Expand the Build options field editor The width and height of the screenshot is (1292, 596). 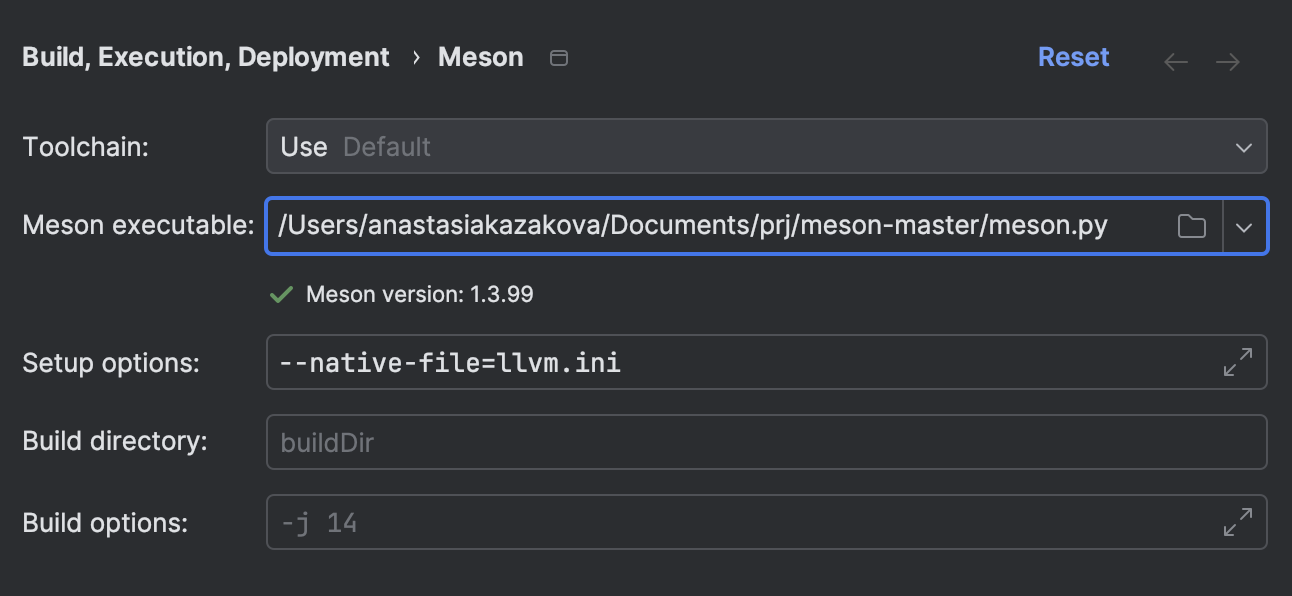[x=1238, y=522]
